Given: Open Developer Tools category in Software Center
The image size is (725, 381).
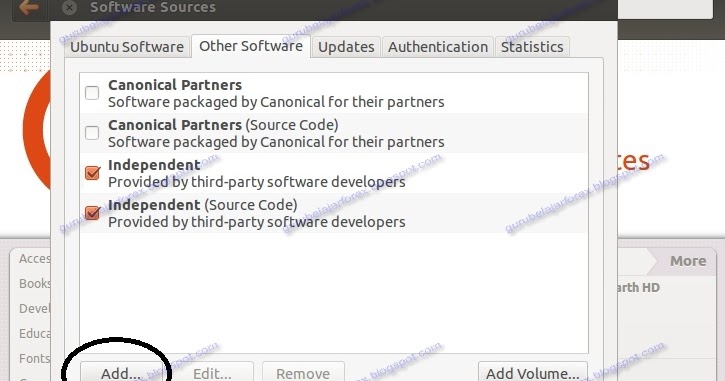Looking at the screenshot, I should click(x=35, y=308).
